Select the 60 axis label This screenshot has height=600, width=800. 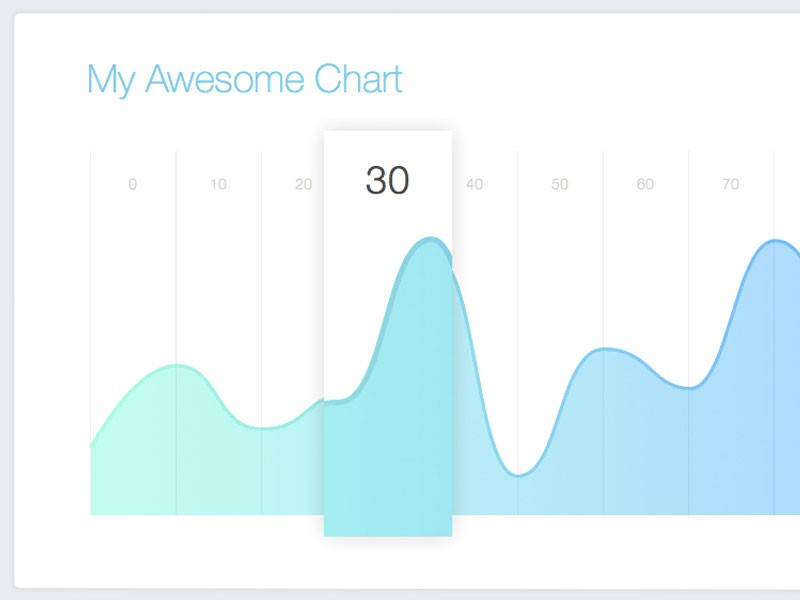(x=645, y=184)
